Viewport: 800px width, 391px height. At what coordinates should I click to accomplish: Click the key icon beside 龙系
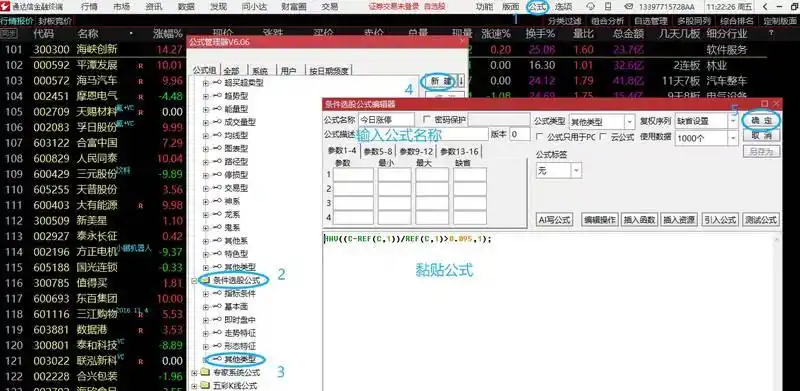pyautogui.click(x=216, y=215)
